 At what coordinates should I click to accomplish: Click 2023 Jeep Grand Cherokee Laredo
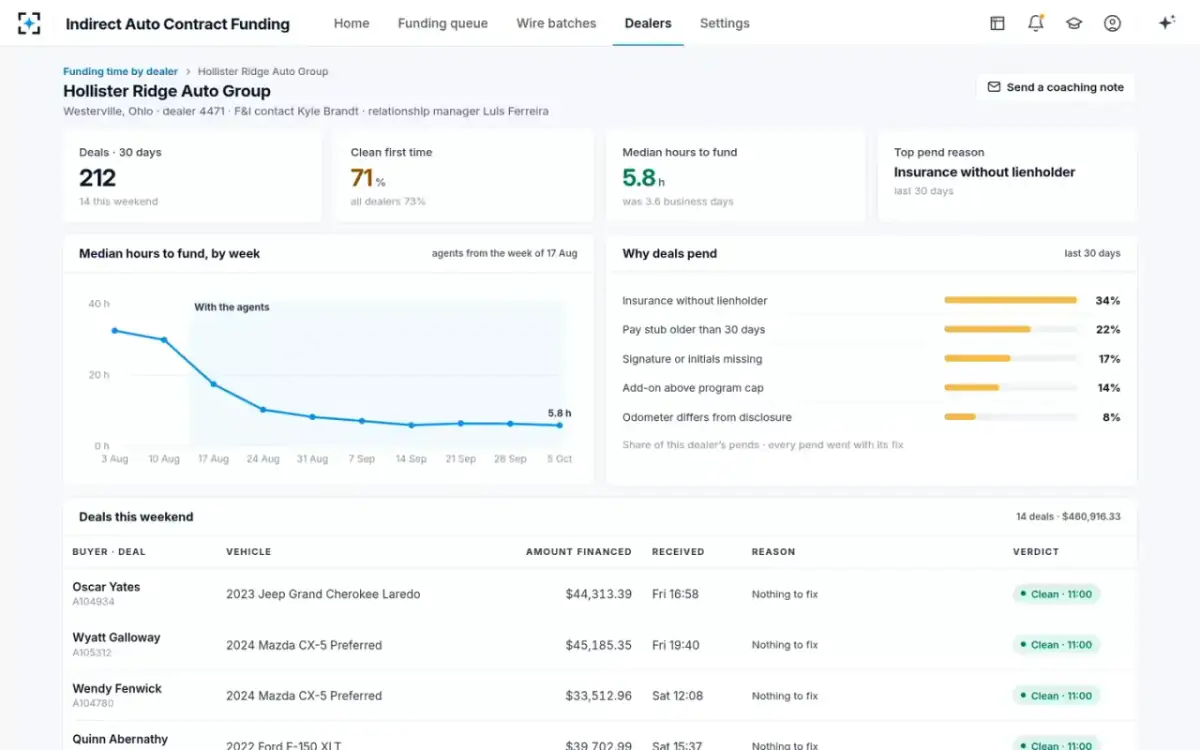(x=323, y=594)
